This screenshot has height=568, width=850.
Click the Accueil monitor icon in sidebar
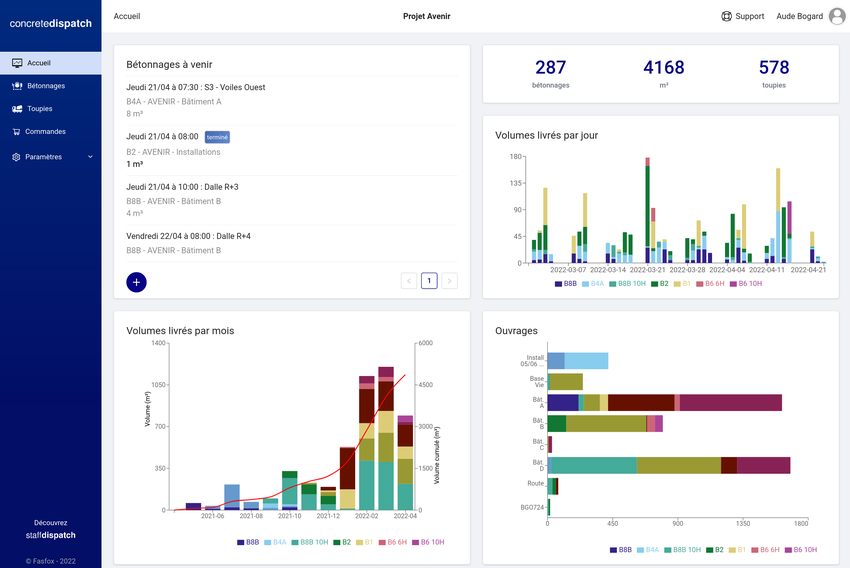[17, 63]
